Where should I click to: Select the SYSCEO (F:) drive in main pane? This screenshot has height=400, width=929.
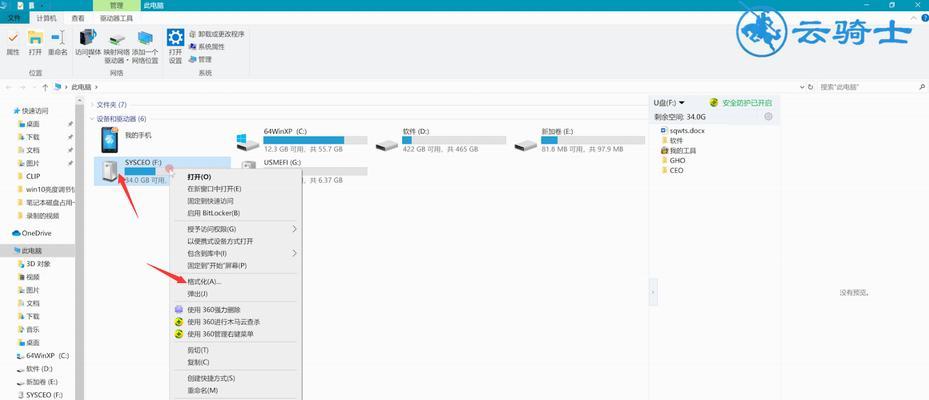click(x=162, y=171)
